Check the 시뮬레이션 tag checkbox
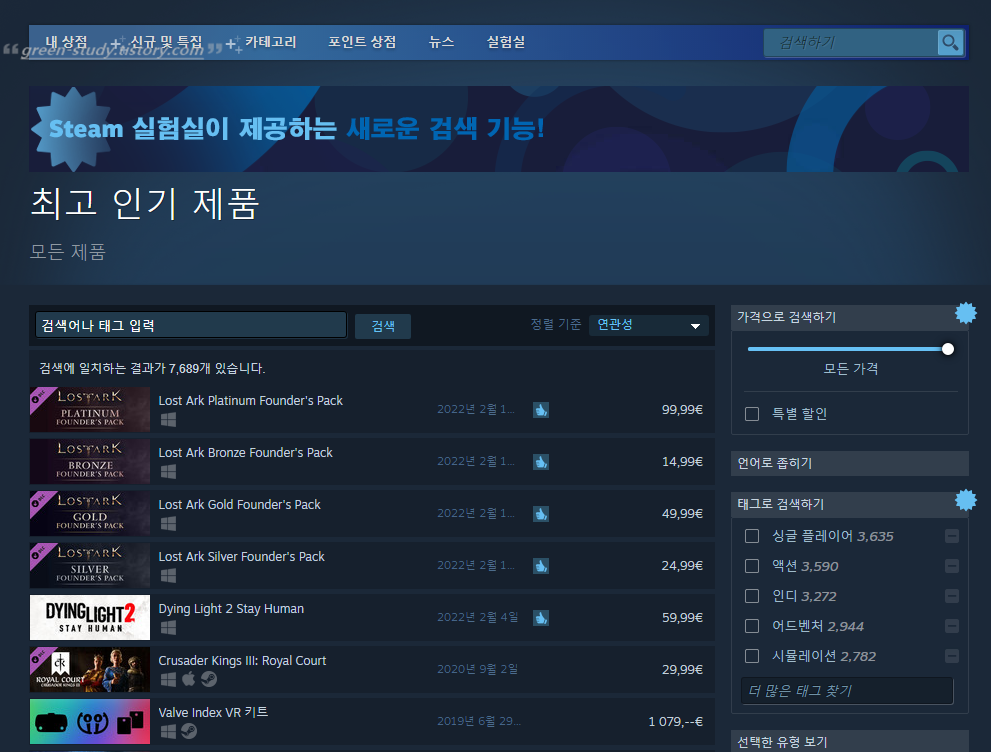The height and width of the screenshot is (752, 991). tap(752, 656)
